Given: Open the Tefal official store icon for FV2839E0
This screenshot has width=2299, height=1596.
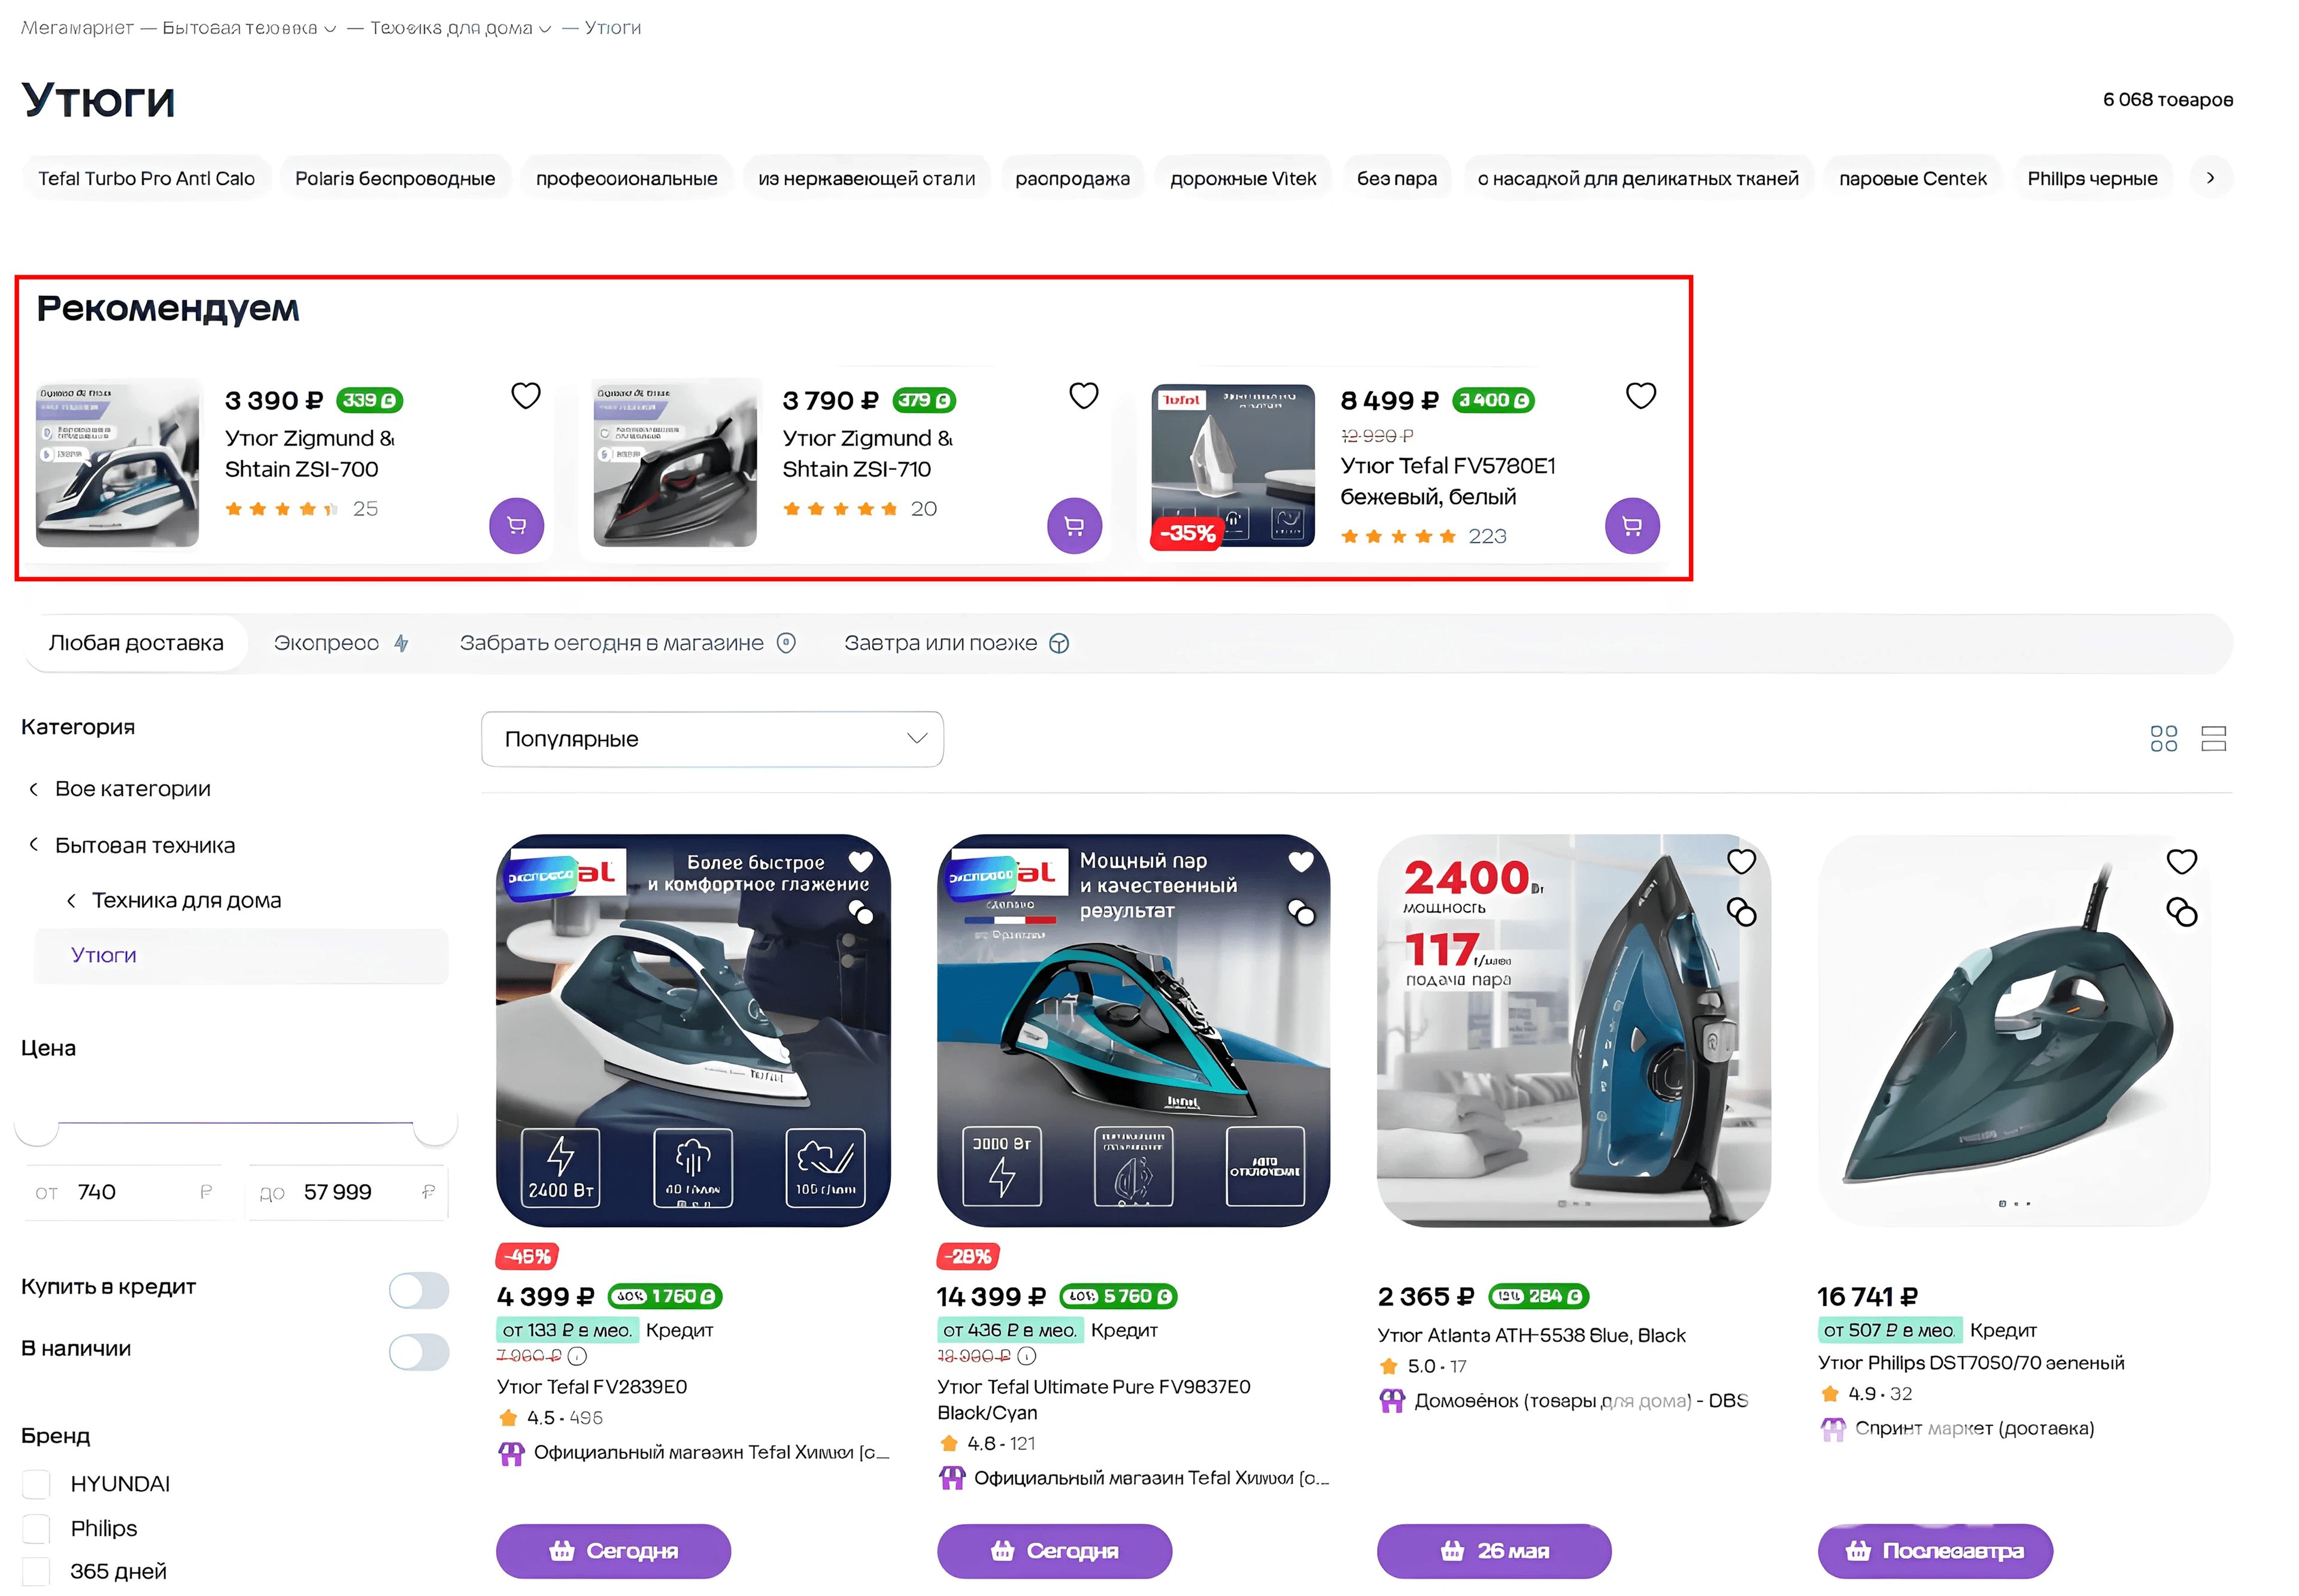Looking at the screenshot, I should 511,1453.
